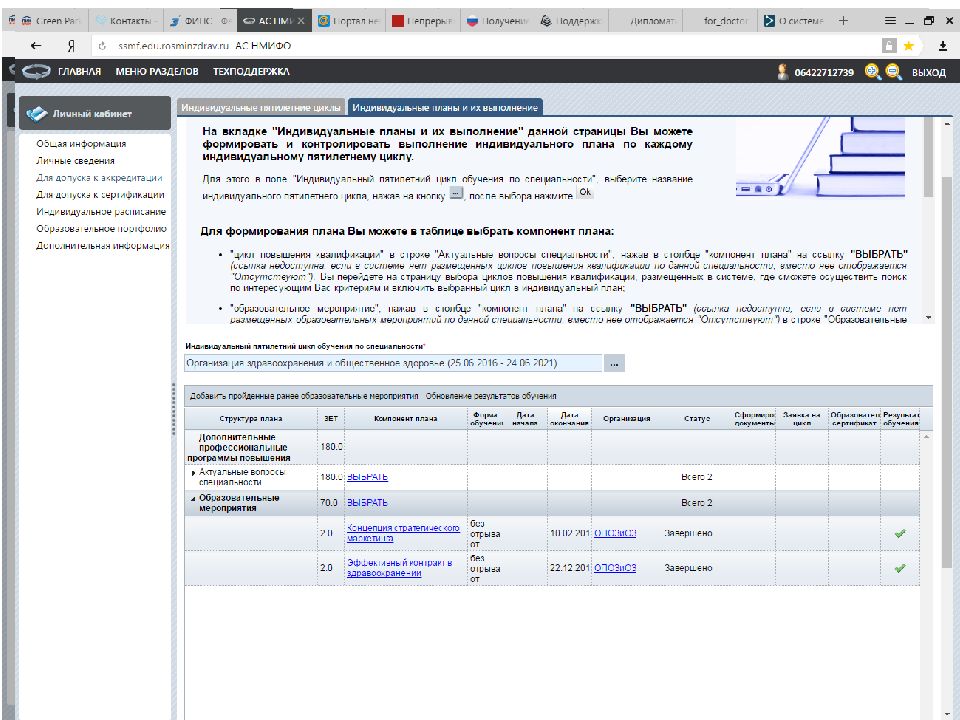The width and height of the screenshot is (960, 720).
Task: Click the specialty five-year cycle input field
Action: click(393, 363)
